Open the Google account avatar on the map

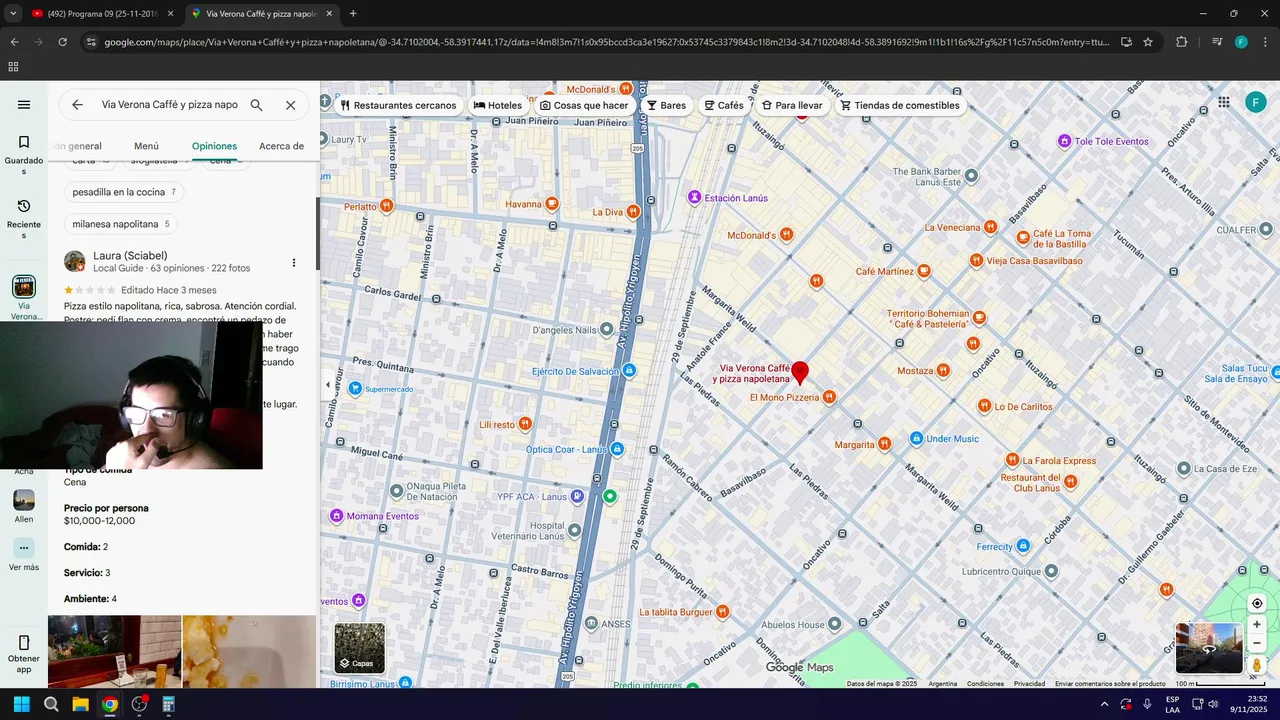(1255, 102)
